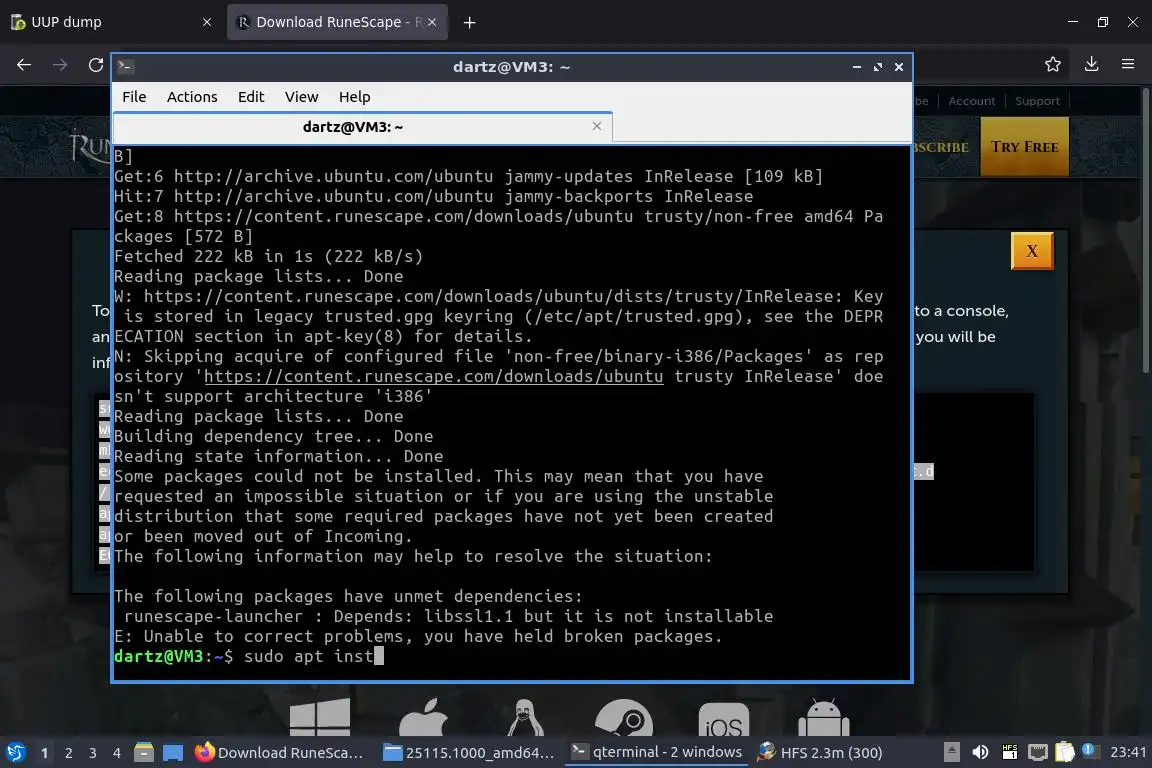Viewport: 1152px width, 768px height.
Task: Select the Linux penguin download icon
Action: (x=525, y=718)
